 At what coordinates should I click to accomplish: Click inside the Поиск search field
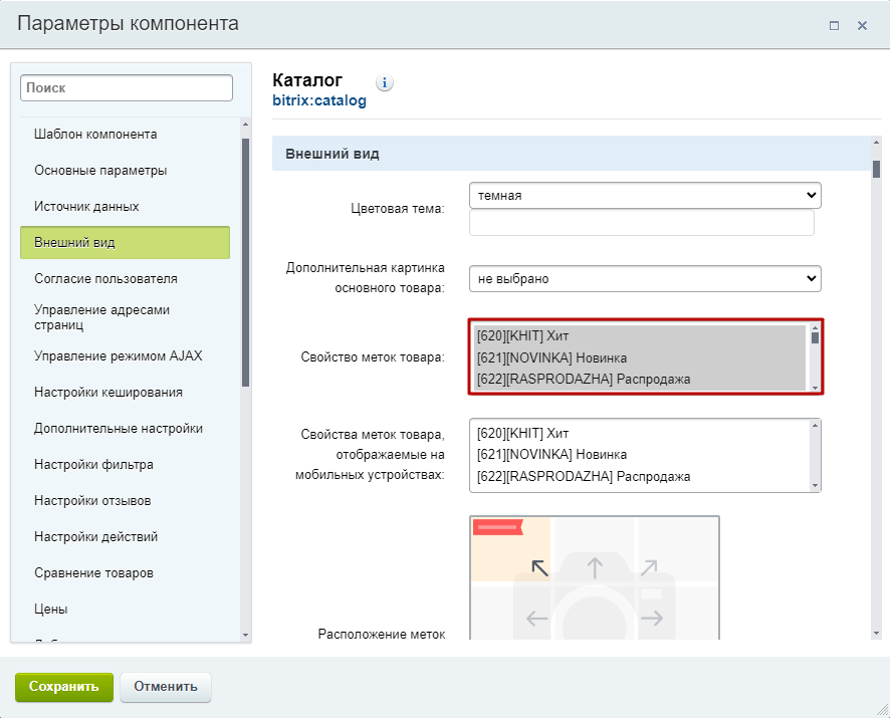click(x=125, y=87)
